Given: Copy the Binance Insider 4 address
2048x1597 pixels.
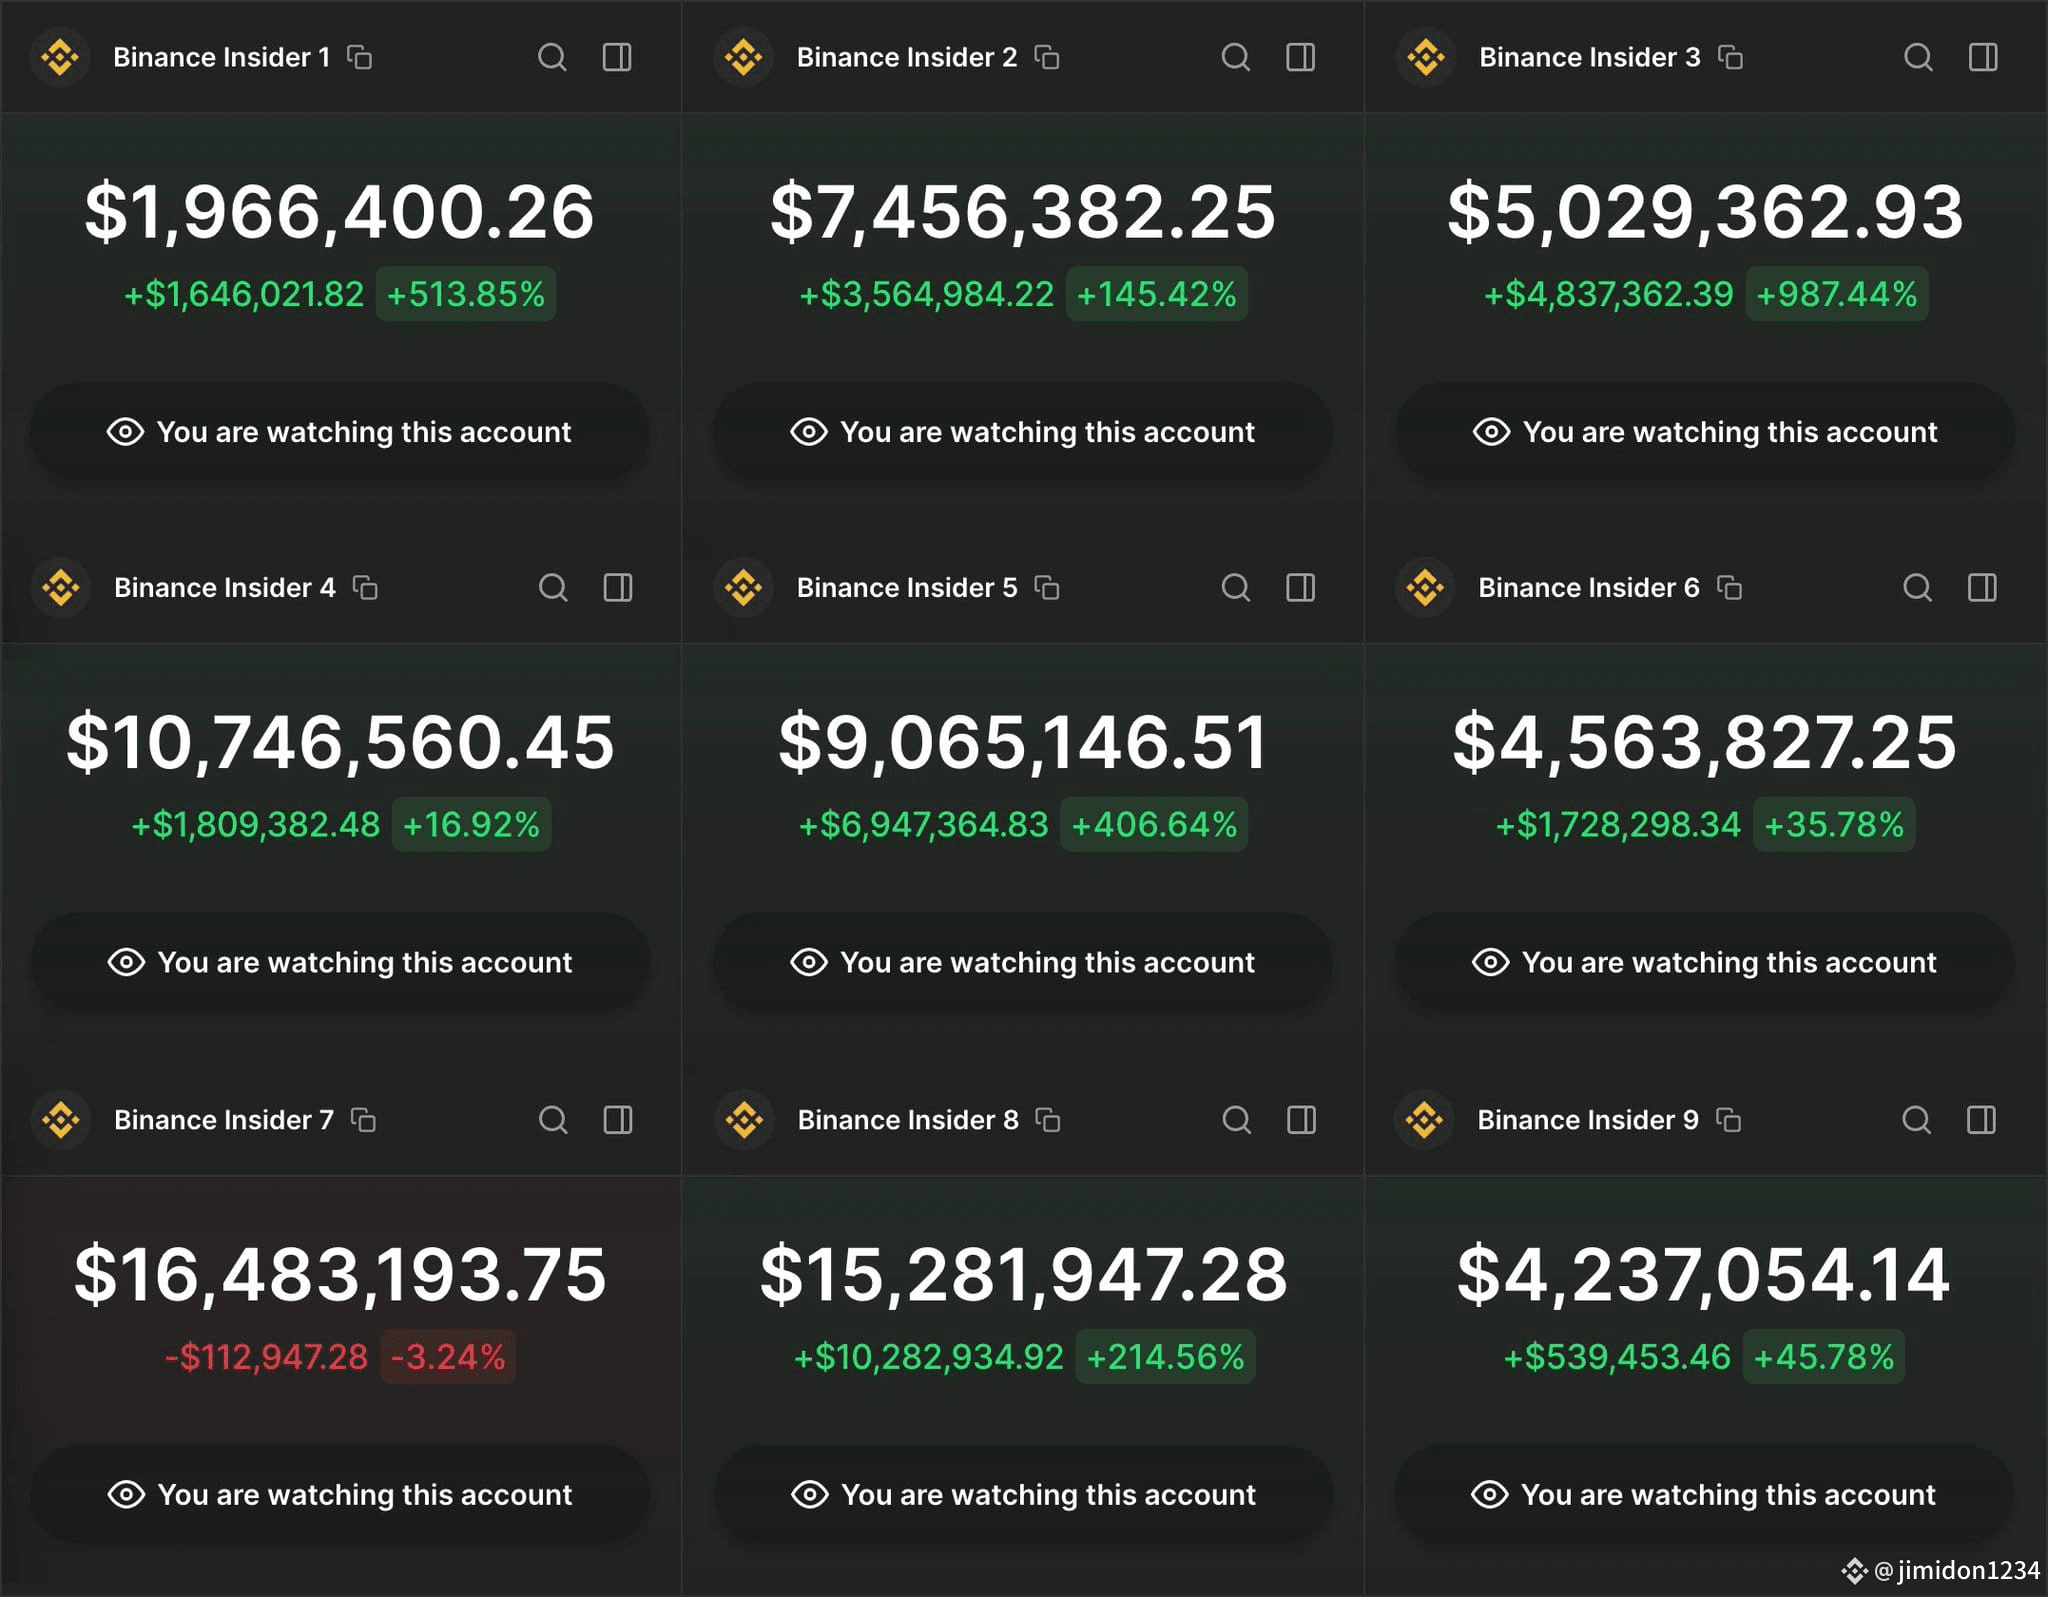Looking at the screenshot, I should [365, 588].
